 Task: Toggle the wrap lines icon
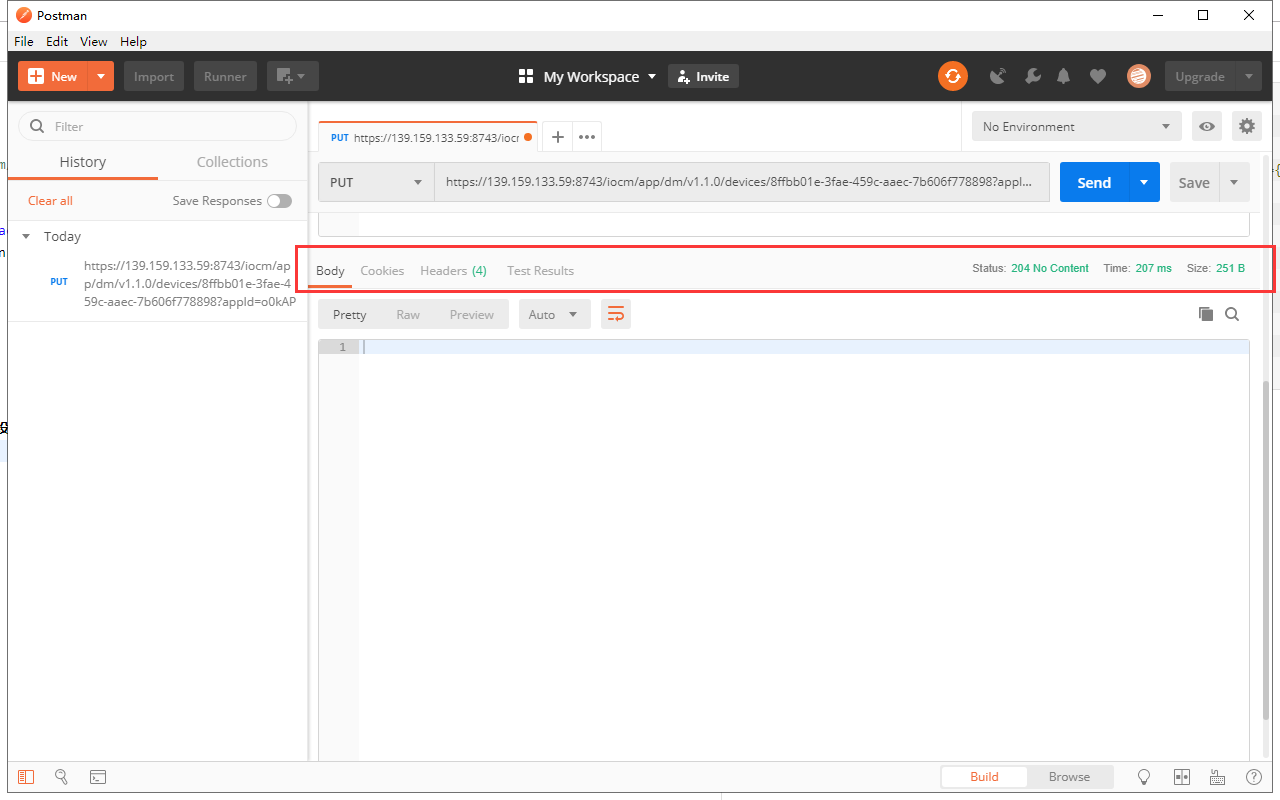(616, 314)
